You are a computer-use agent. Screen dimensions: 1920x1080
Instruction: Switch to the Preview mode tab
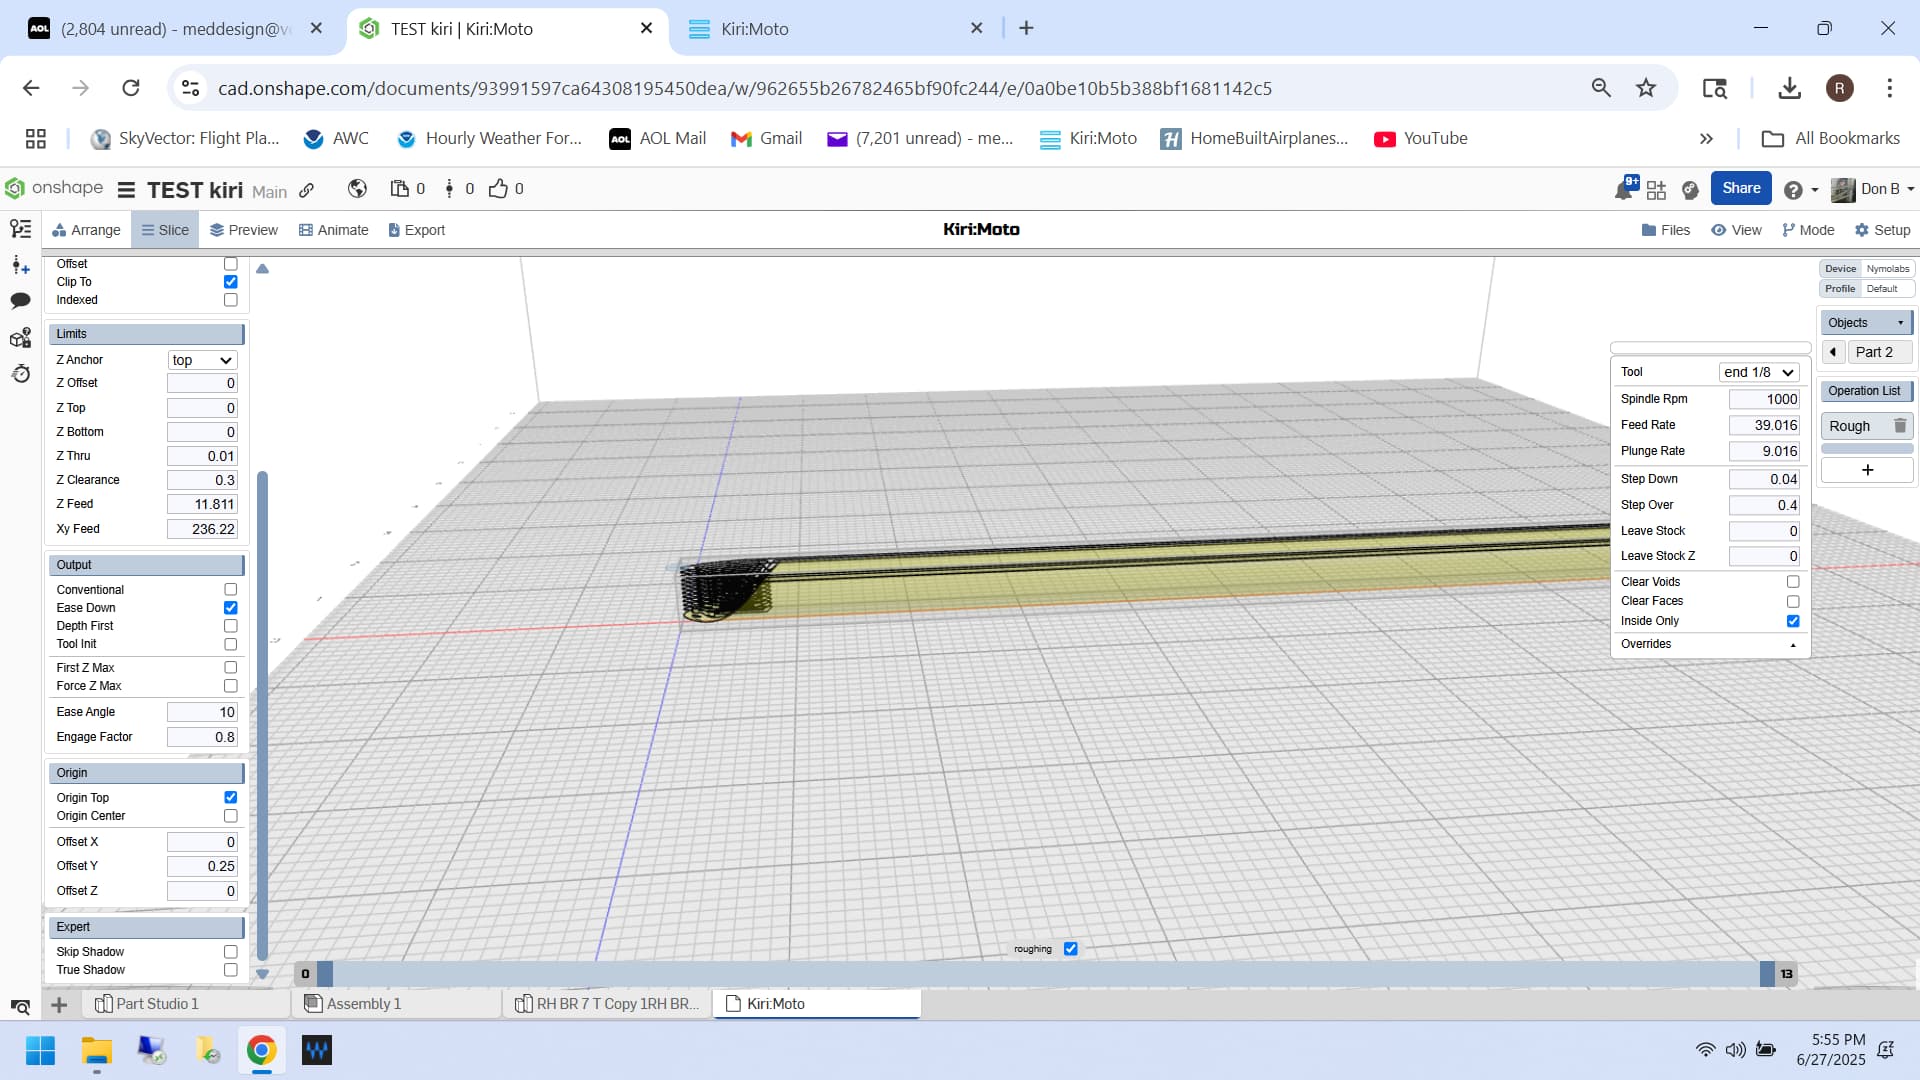244,230
